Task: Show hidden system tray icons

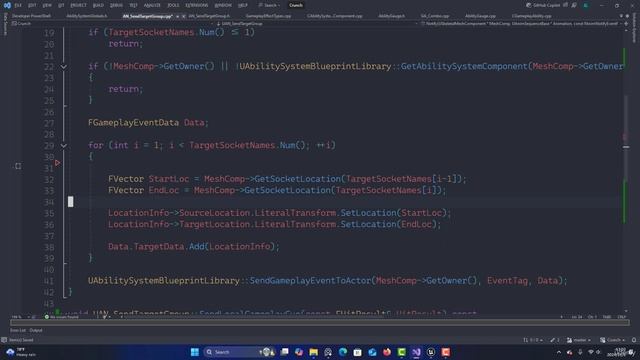Action: 559,352
